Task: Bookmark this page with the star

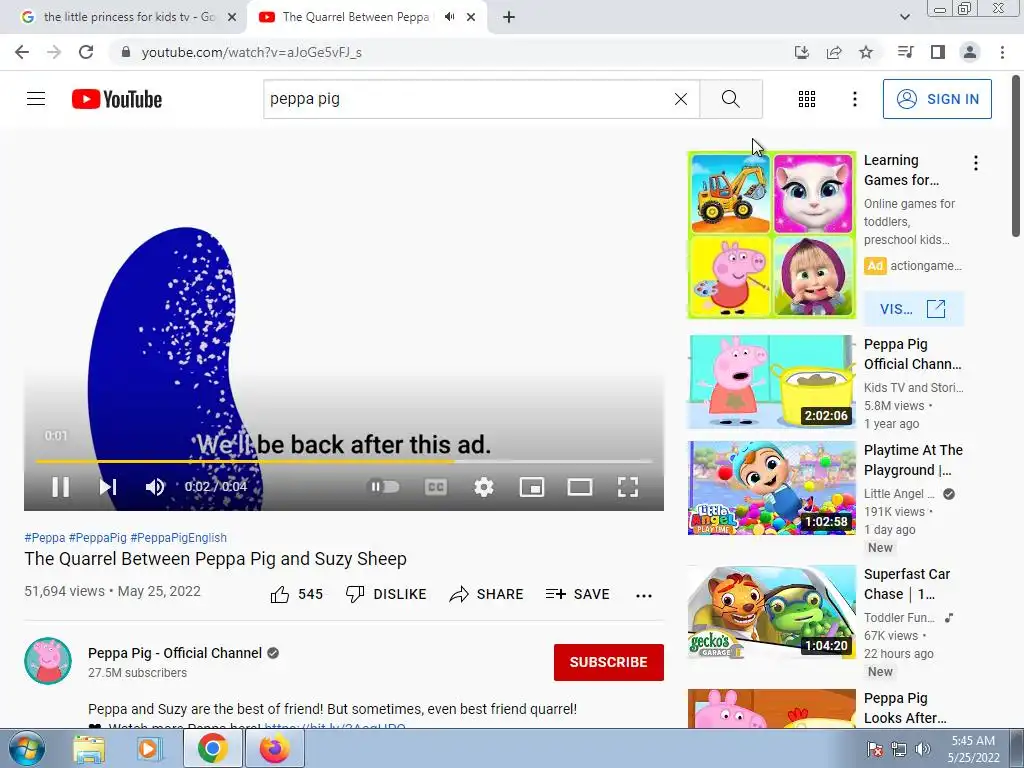Action: pos(866,52)
